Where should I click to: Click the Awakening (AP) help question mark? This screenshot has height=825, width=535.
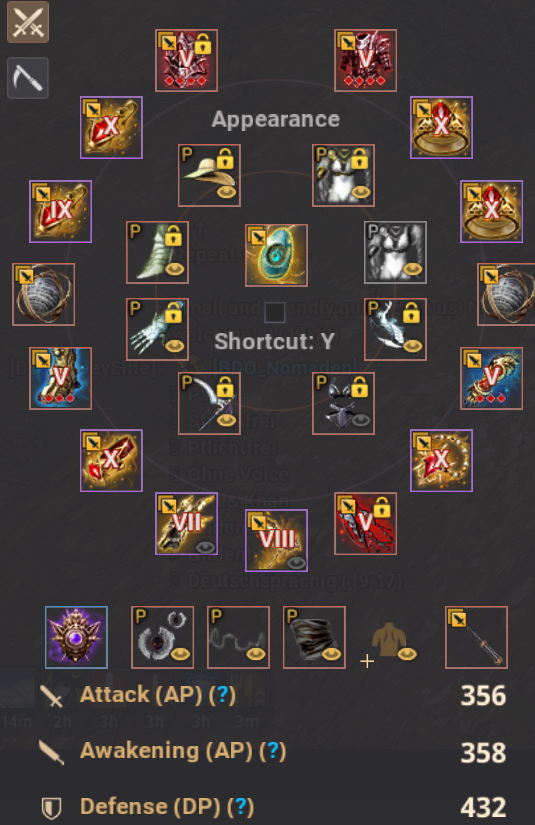pos(272,751)
